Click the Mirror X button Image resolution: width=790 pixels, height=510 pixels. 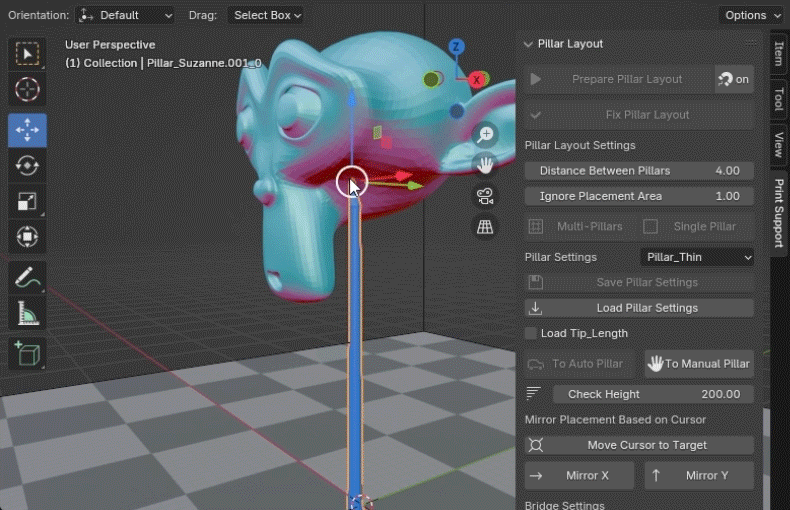tap(579, 476)
